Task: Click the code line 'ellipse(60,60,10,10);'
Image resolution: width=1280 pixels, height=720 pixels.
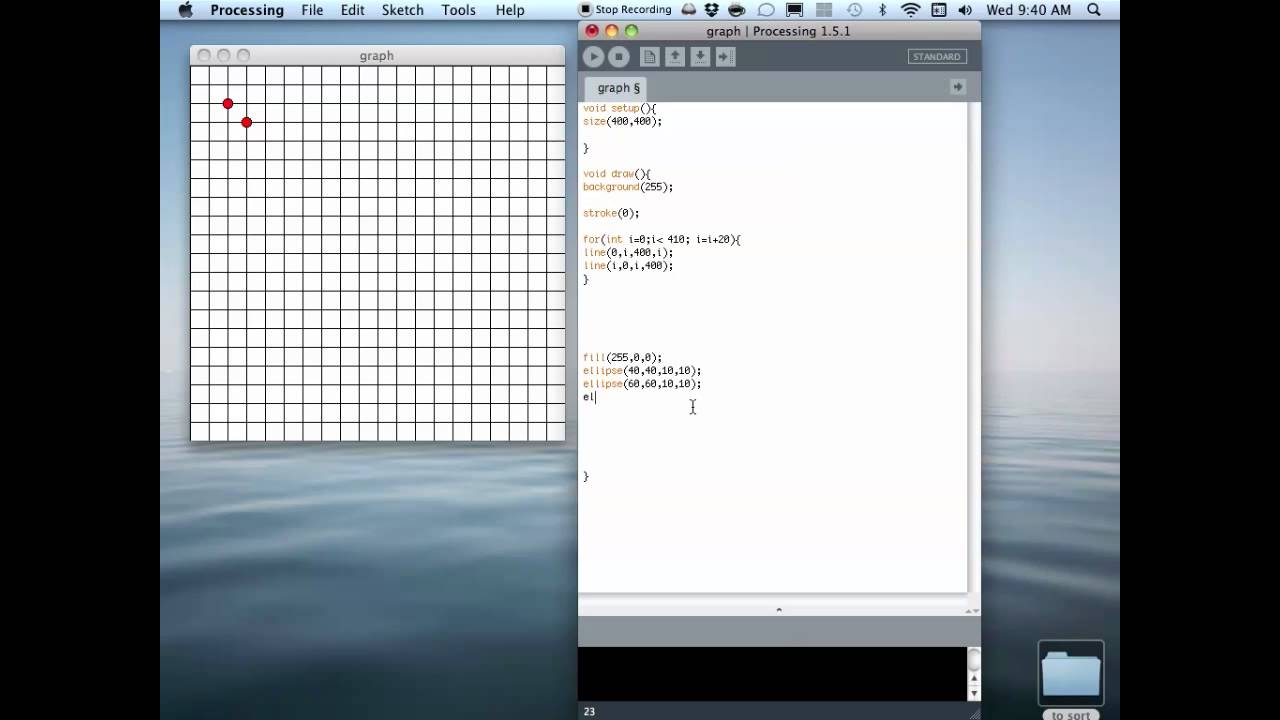Action: 642,384
